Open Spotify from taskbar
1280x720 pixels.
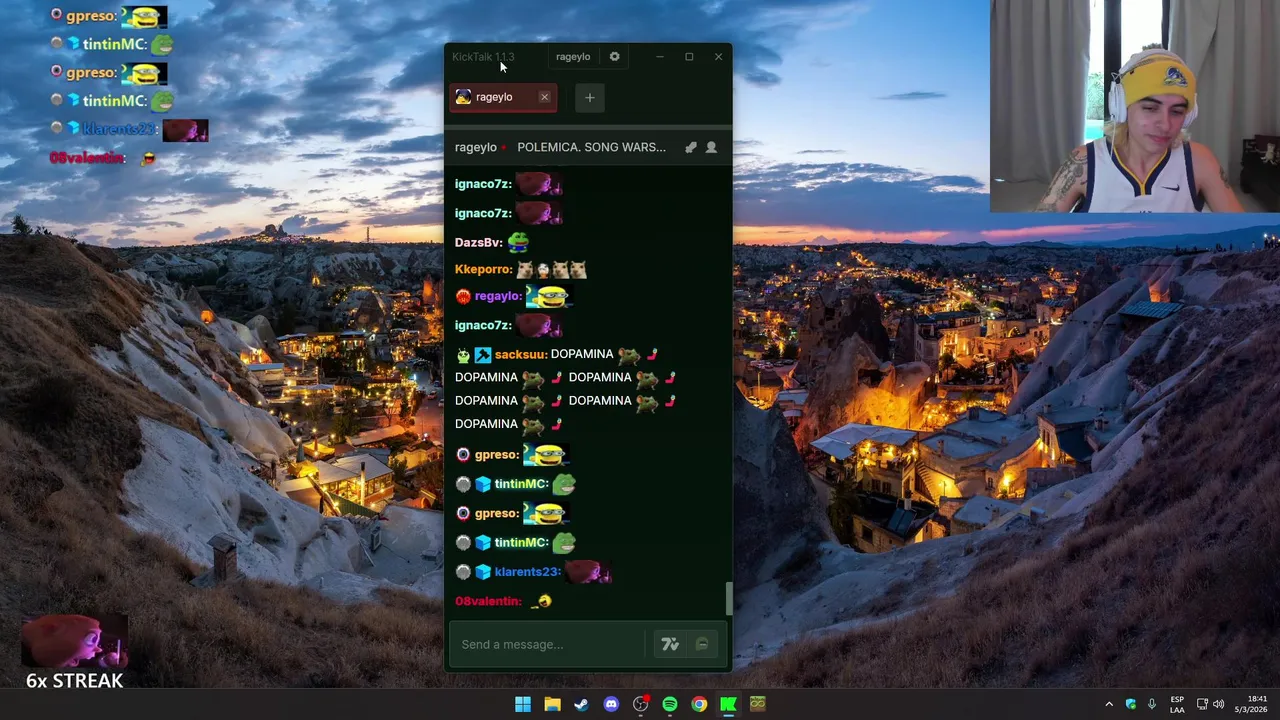pyautogui.click(x=670, y=704)
